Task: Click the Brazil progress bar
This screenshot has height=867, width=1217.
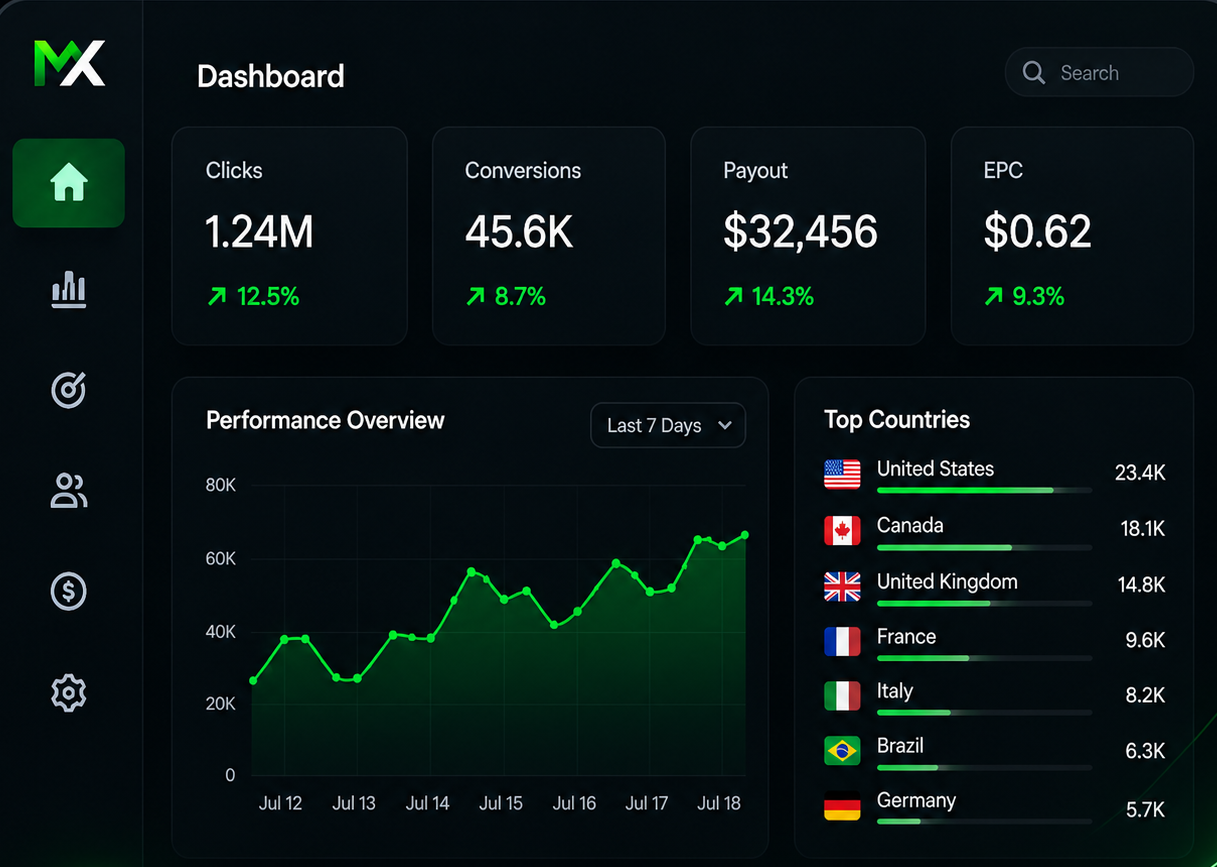Action: [984, 768]
